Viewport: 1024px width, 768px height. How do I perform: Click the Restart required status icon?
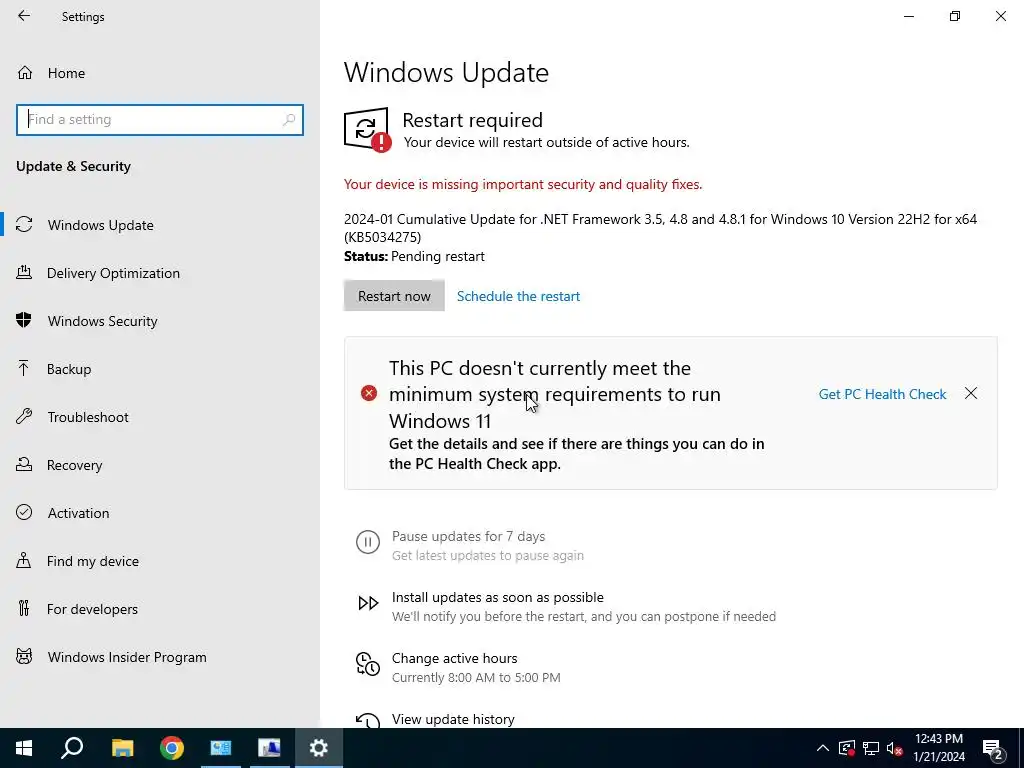367,129
